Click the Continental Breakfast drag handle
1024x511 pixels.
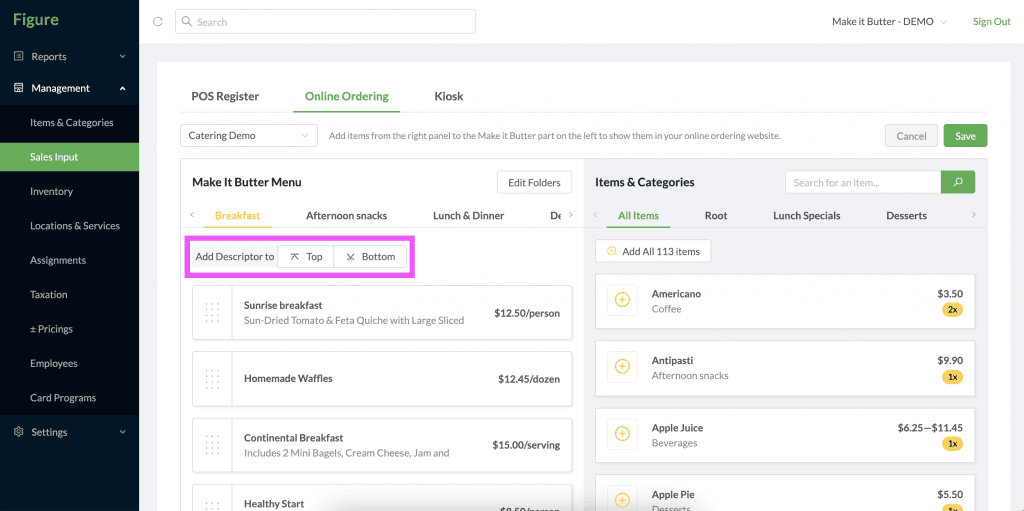212,445
